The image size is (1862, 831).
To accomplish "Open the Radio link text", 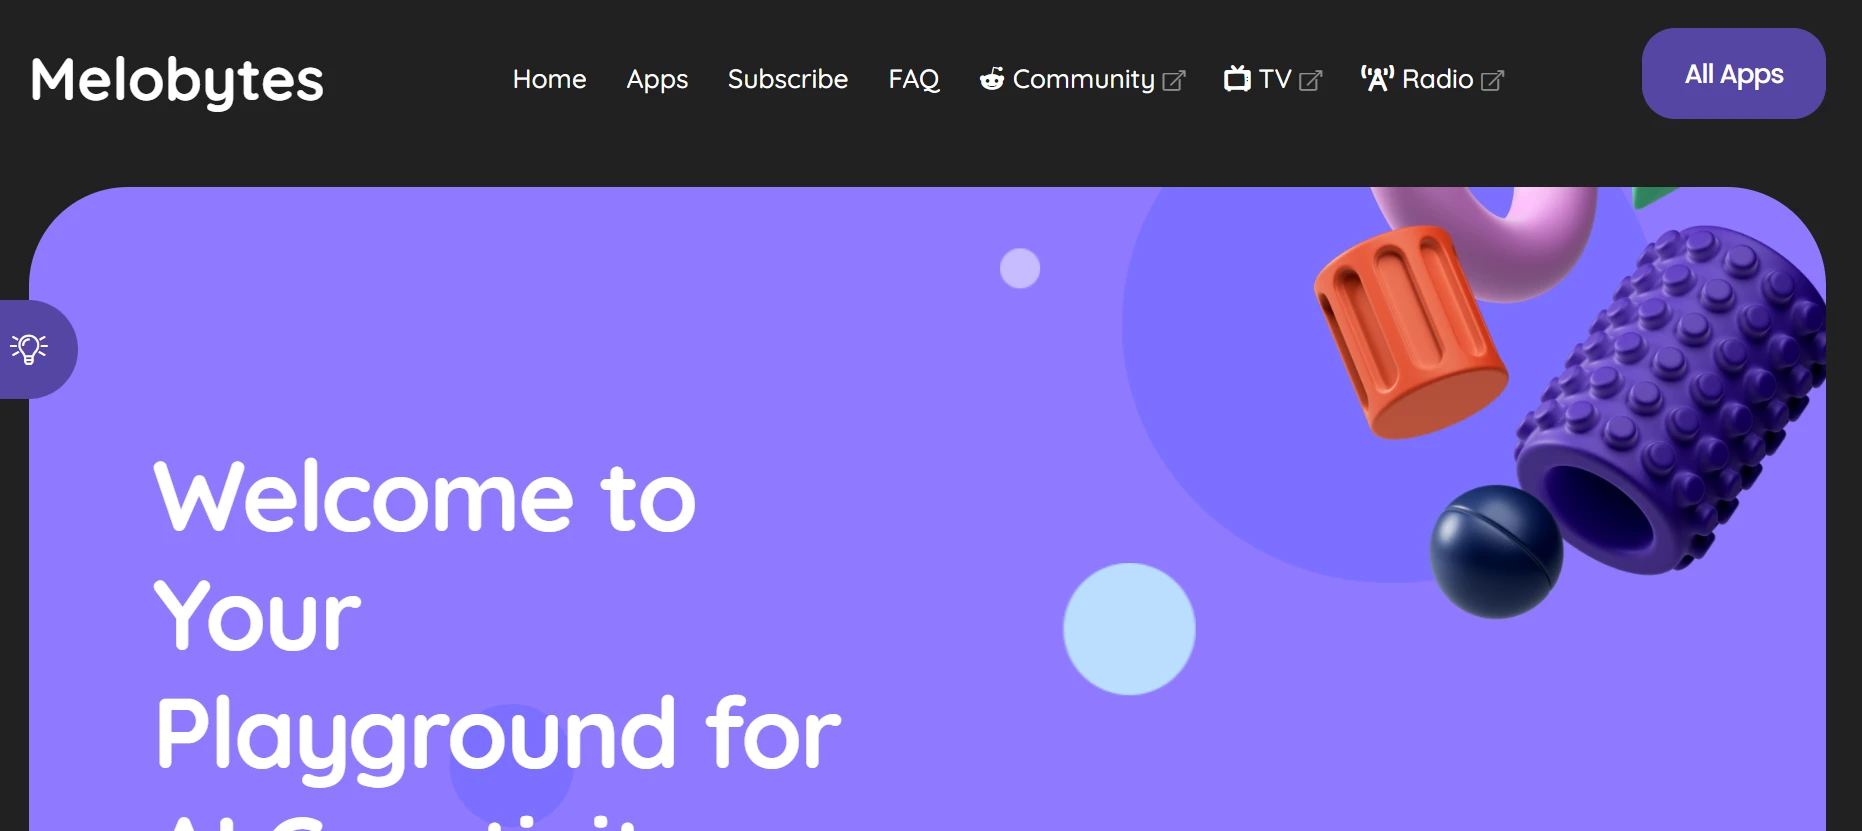I will (x=1438, y=79).
